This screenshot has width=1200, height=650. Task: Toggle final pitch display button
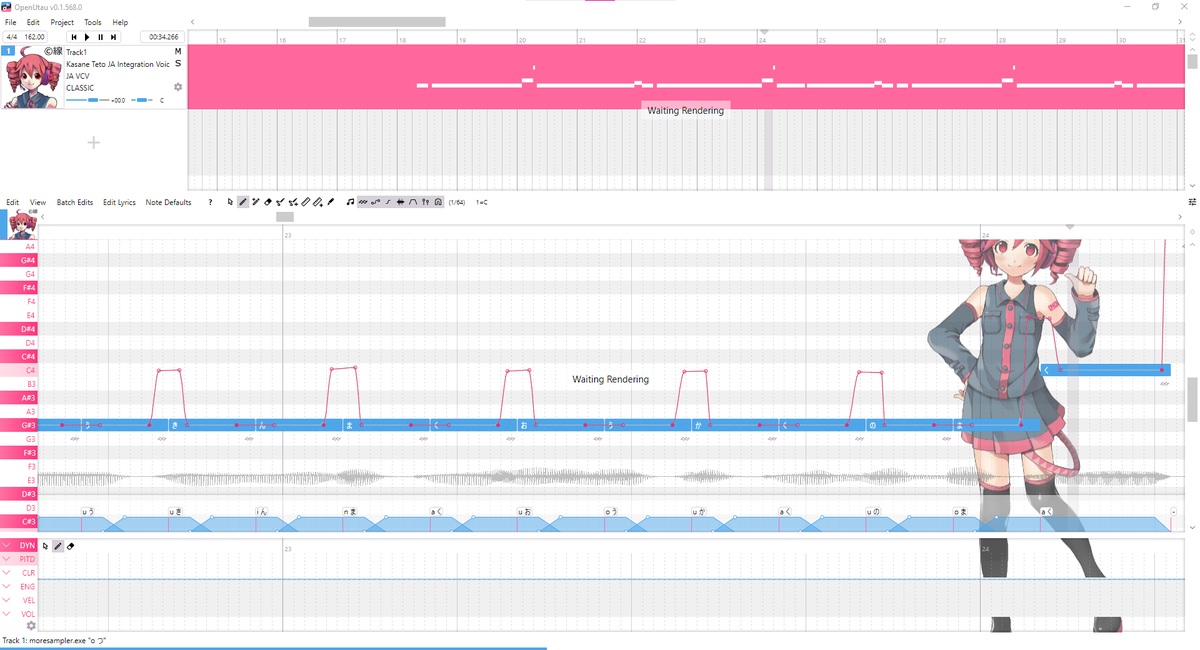pos(388,202)
